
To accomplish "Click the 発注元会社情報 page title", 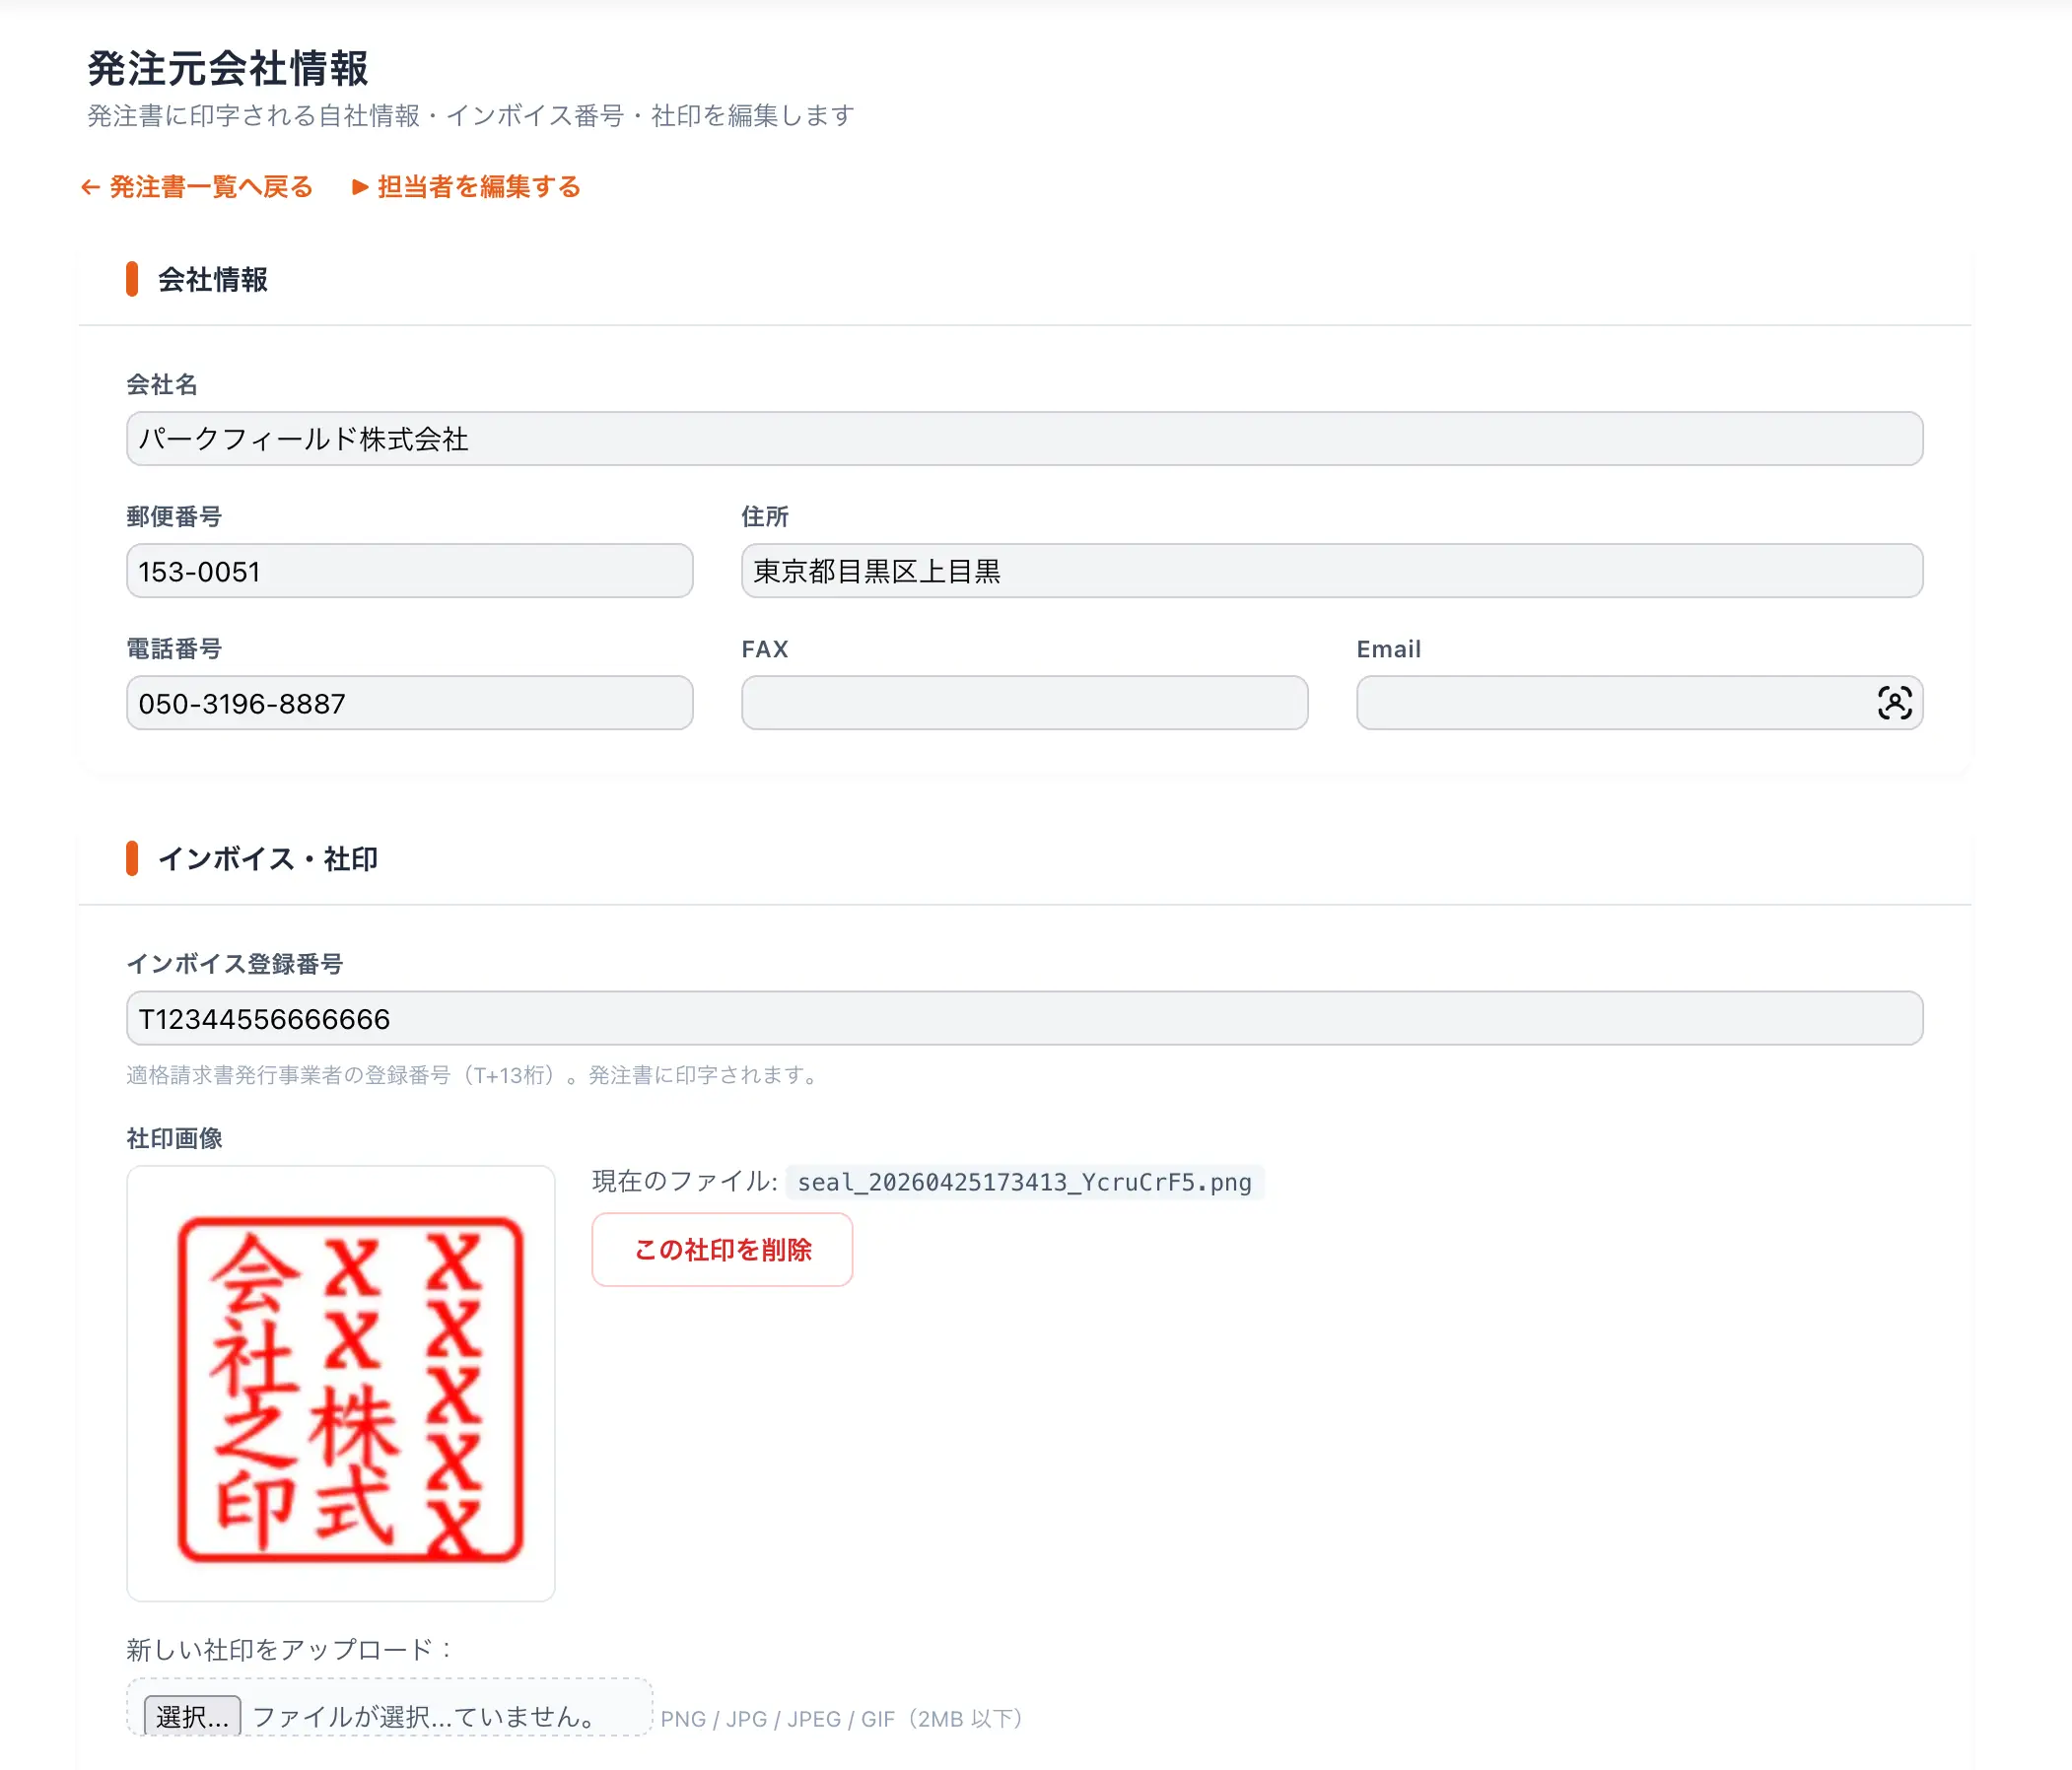I will [228, 69].
